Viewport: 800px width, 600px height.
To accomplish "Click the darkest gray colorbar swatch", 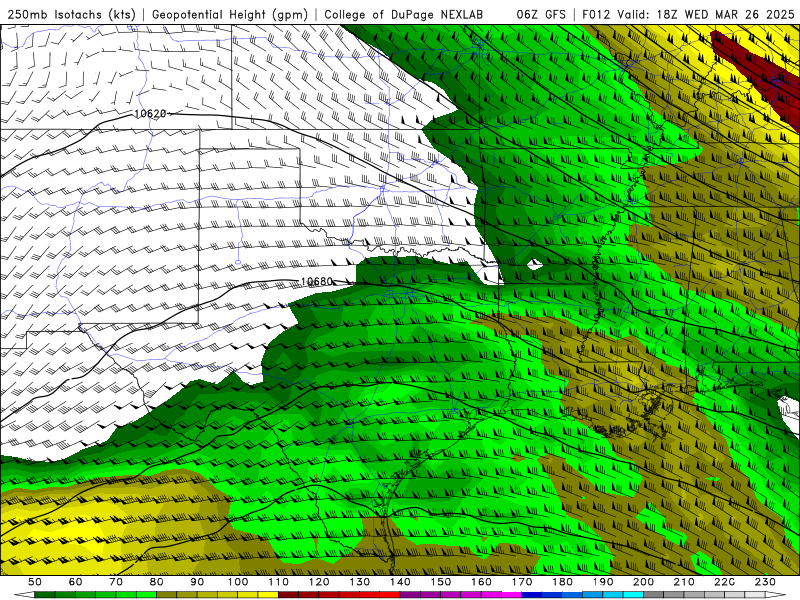I will (x=654, y=595).
